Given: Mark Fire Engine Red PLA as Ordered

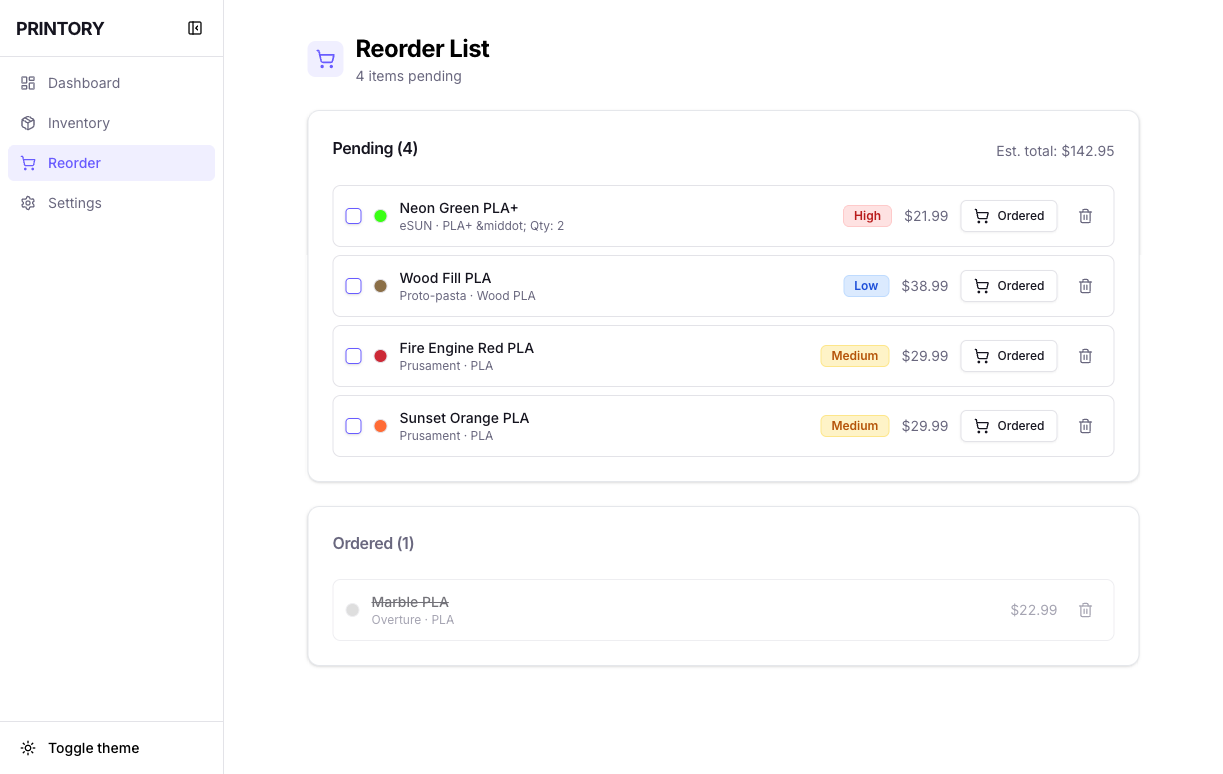Looking at the screenshot, I should point(1008,355).
